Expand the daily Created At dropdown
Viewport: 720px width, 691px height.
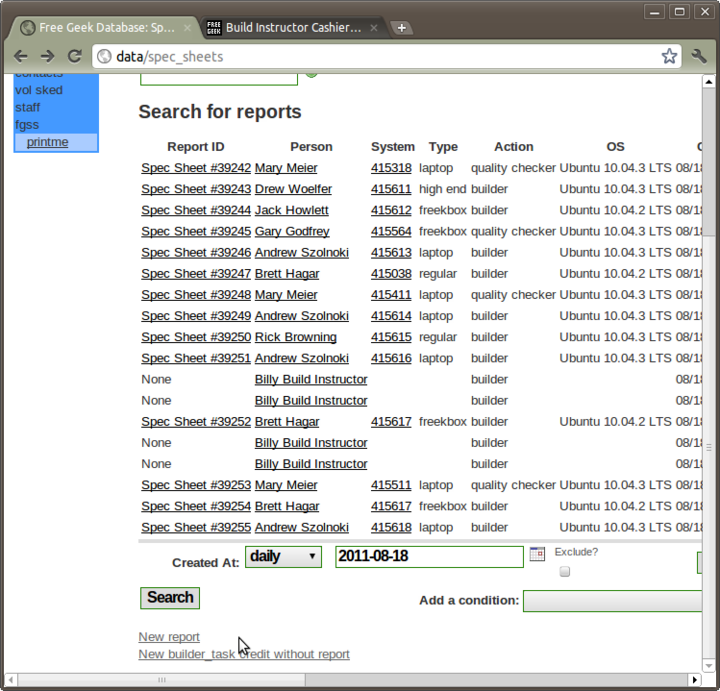tap(283, 556)
